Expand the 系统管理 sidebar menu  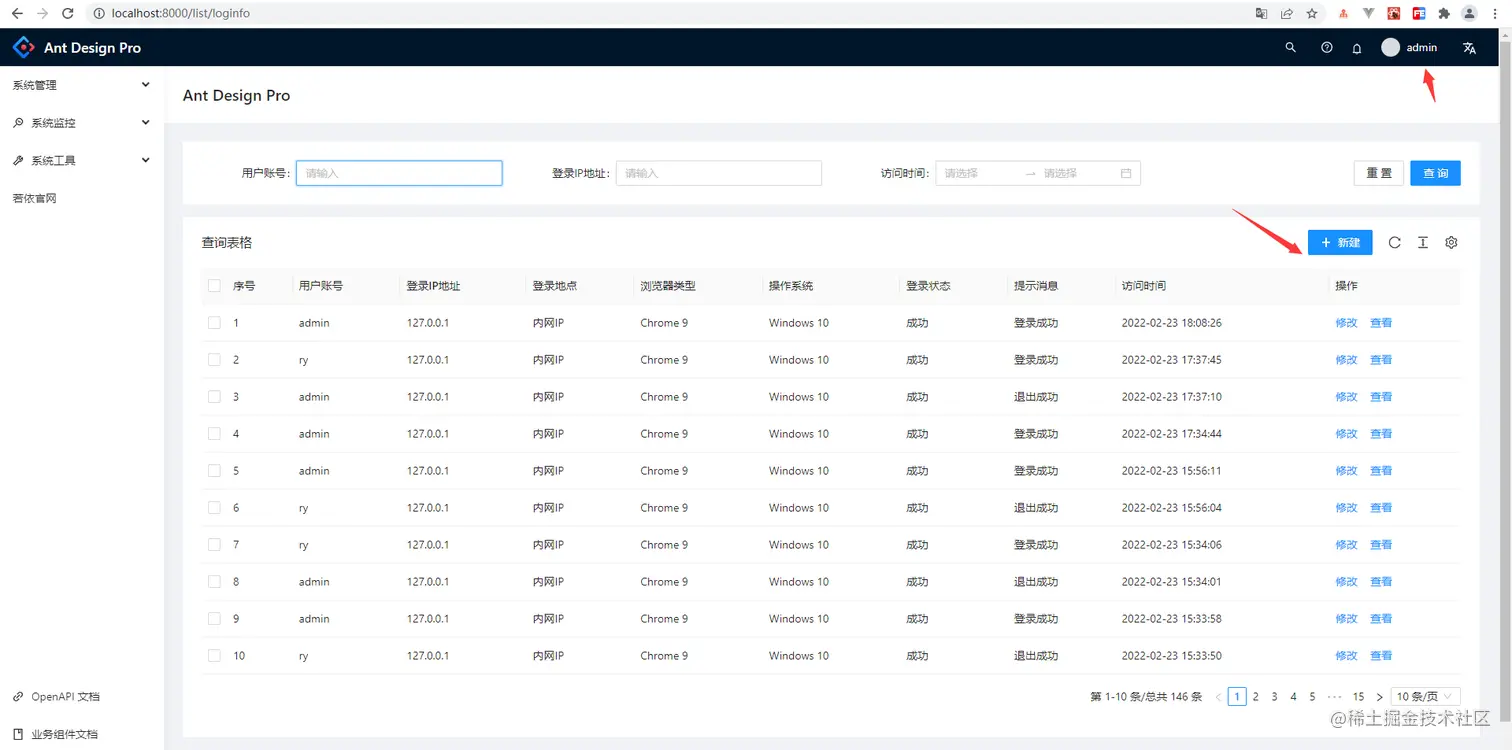coord(82,85)
